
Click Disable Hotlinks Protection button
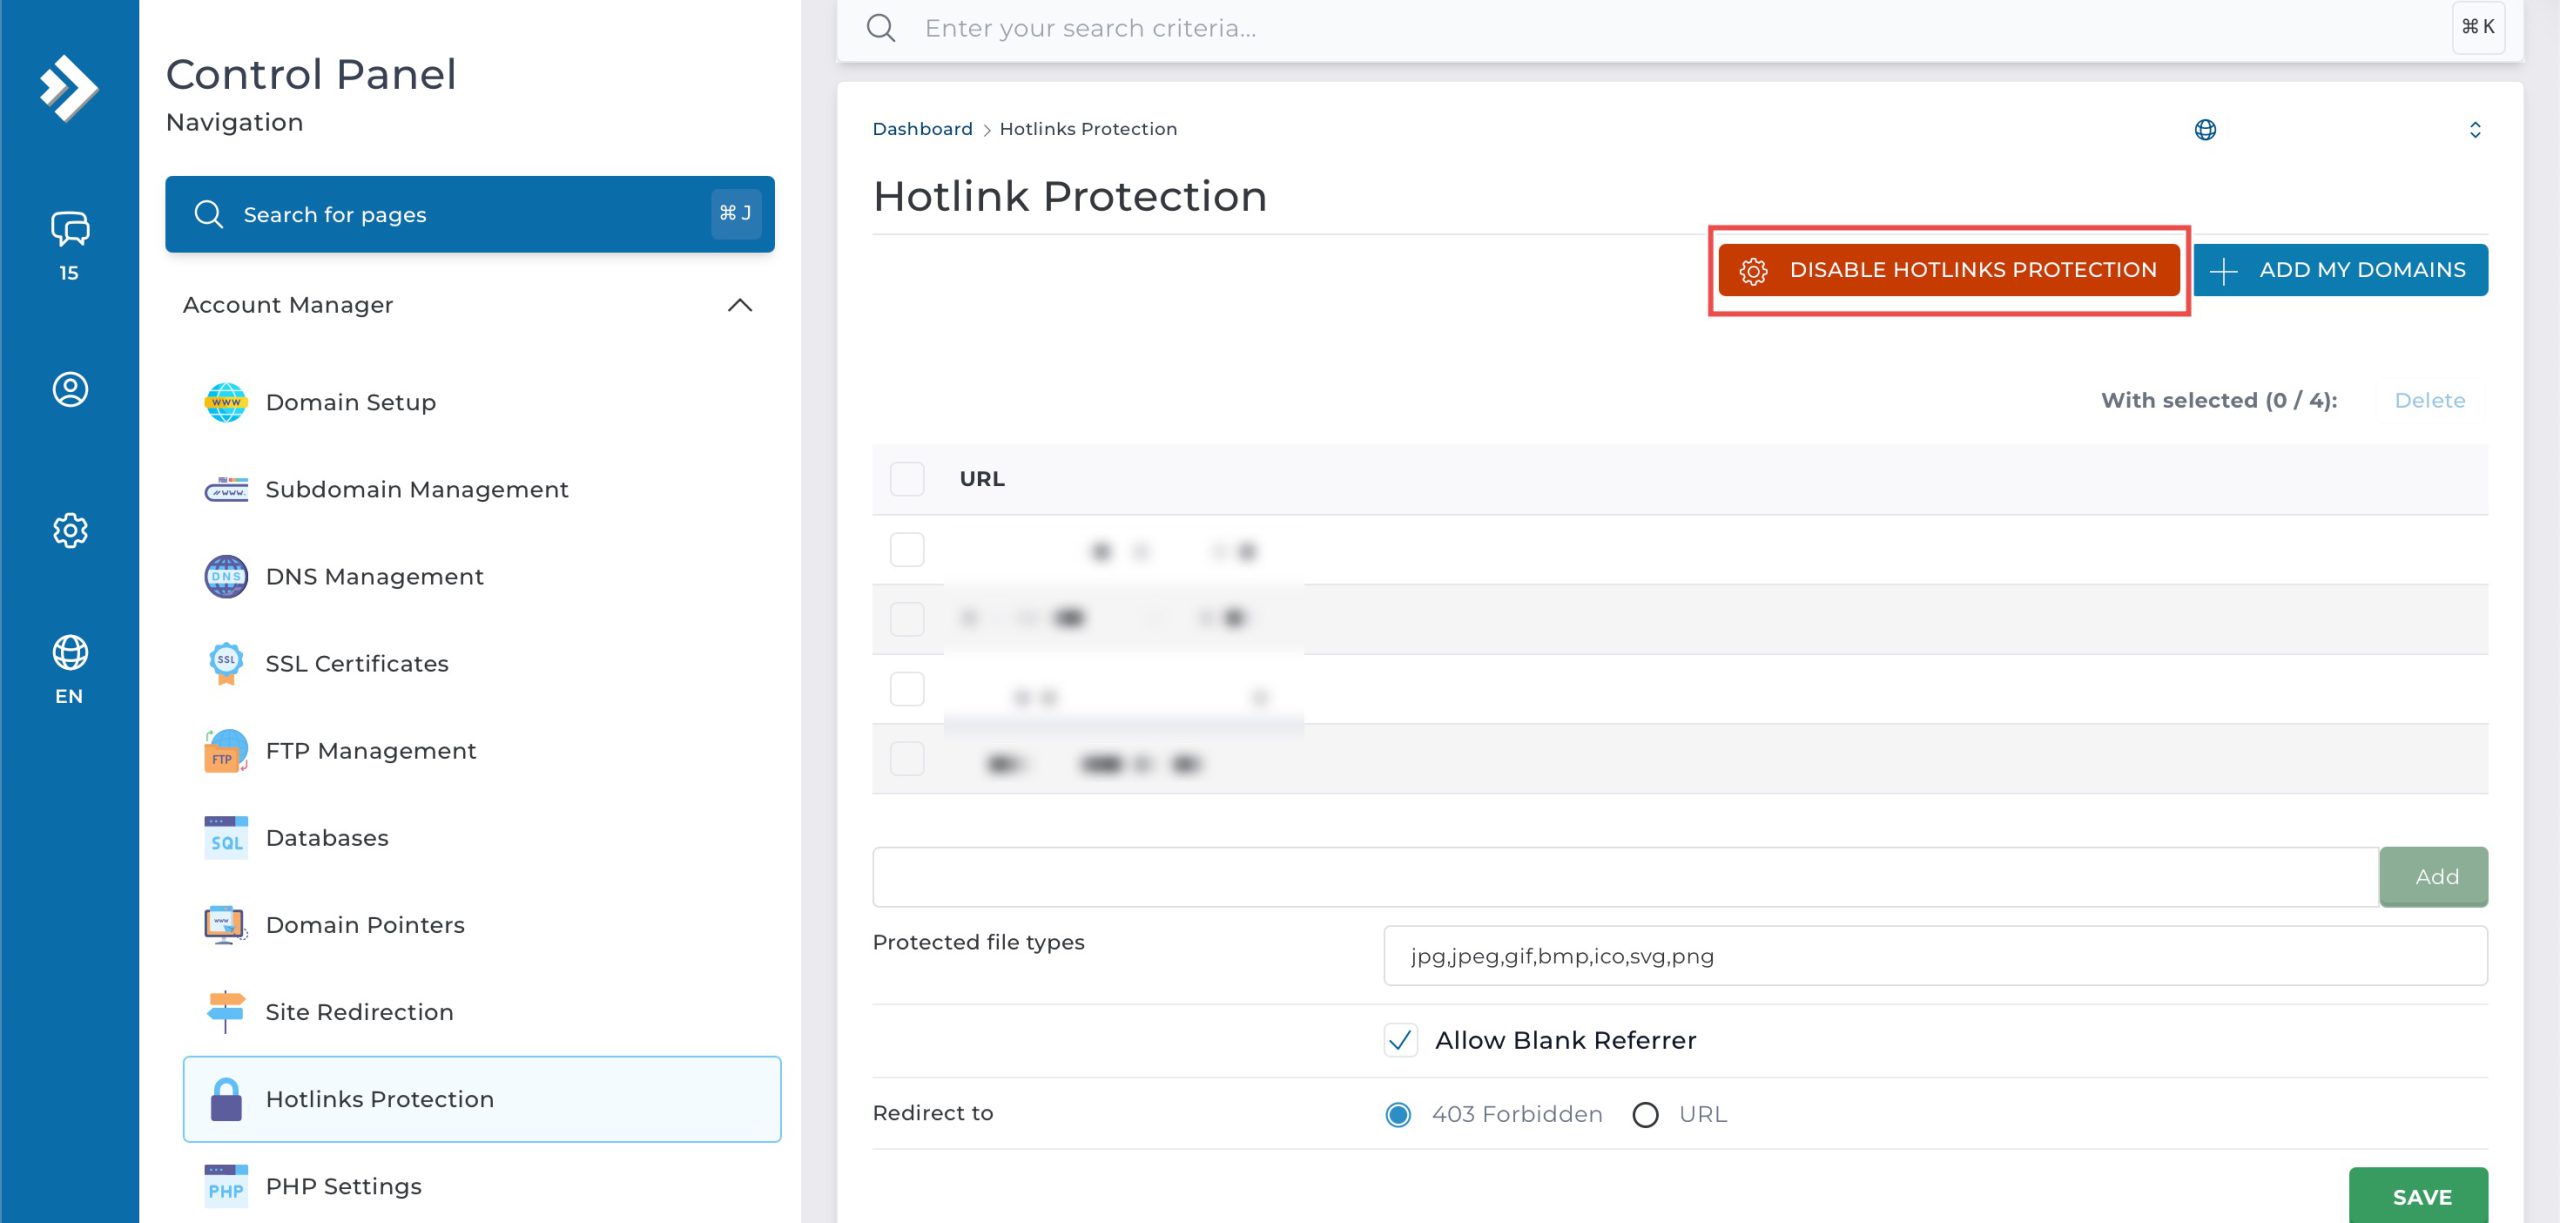point(1948,270)
